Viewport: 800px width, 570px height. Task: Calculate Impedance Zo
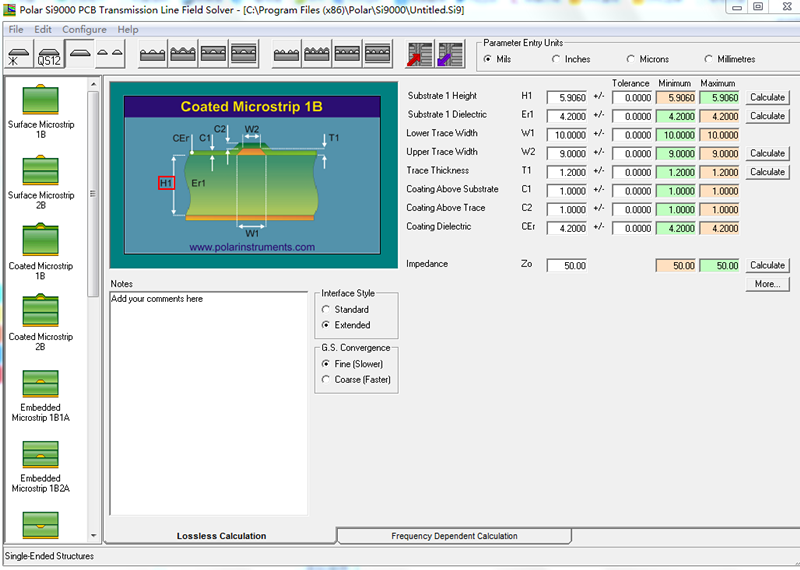click(767, 265)
